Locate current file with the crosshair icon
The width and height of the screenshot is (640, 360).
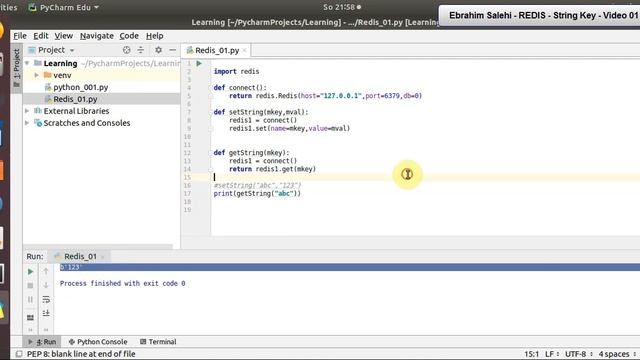(x=127, y=50)
